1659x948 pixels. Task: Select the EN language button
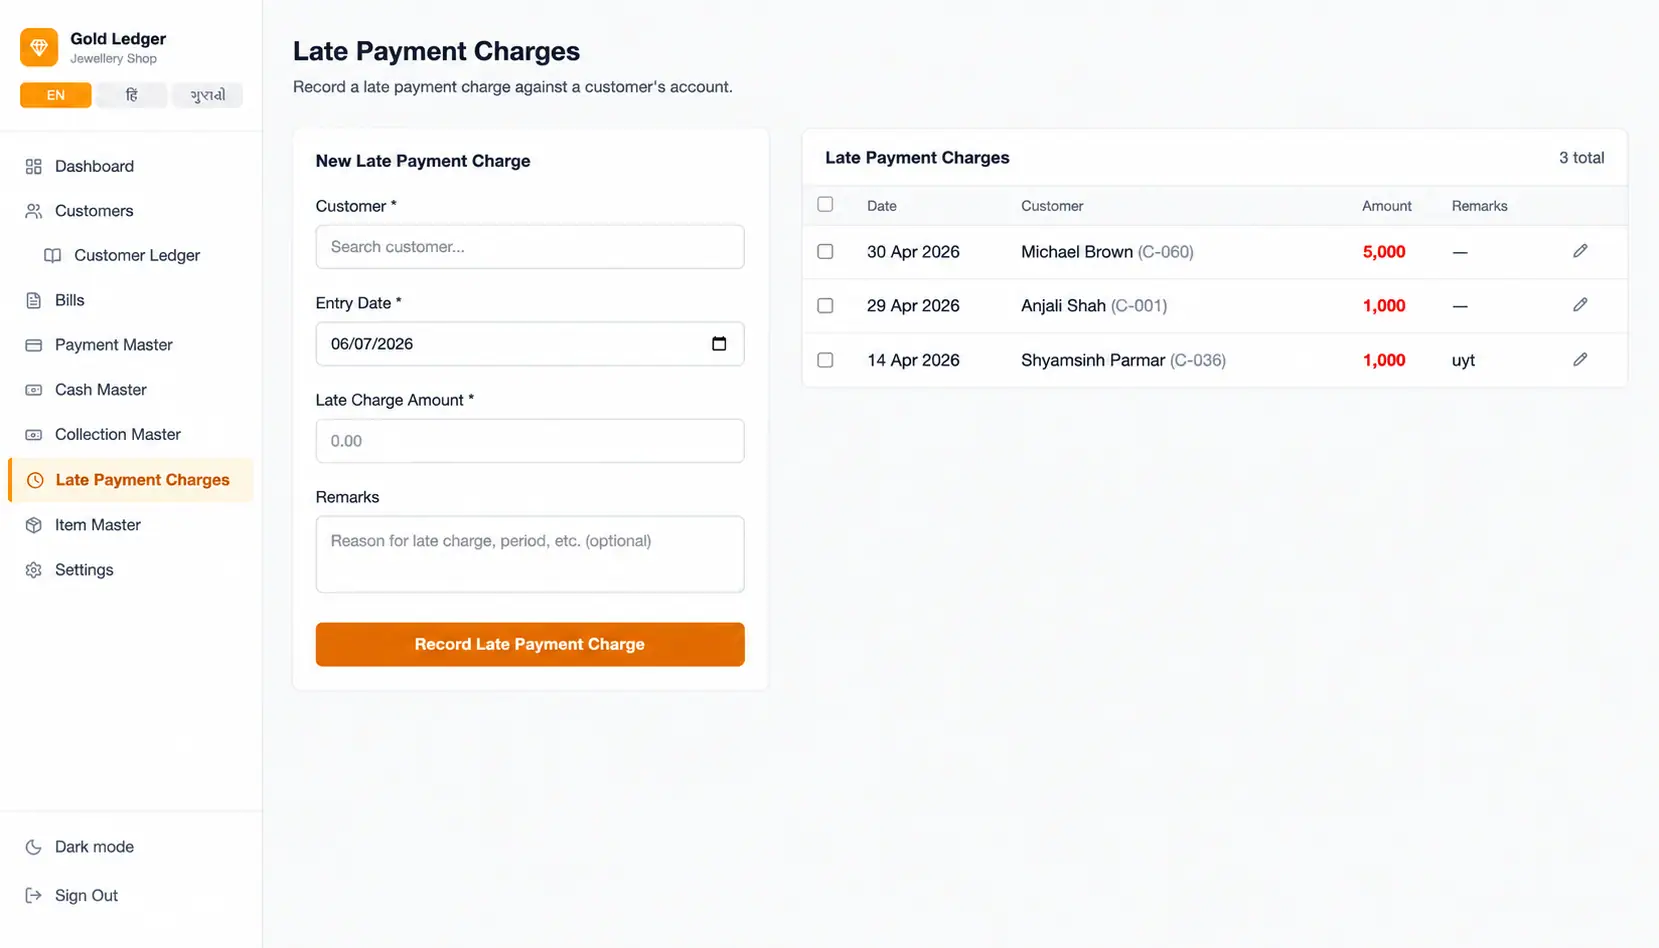(x=56, y=95)
